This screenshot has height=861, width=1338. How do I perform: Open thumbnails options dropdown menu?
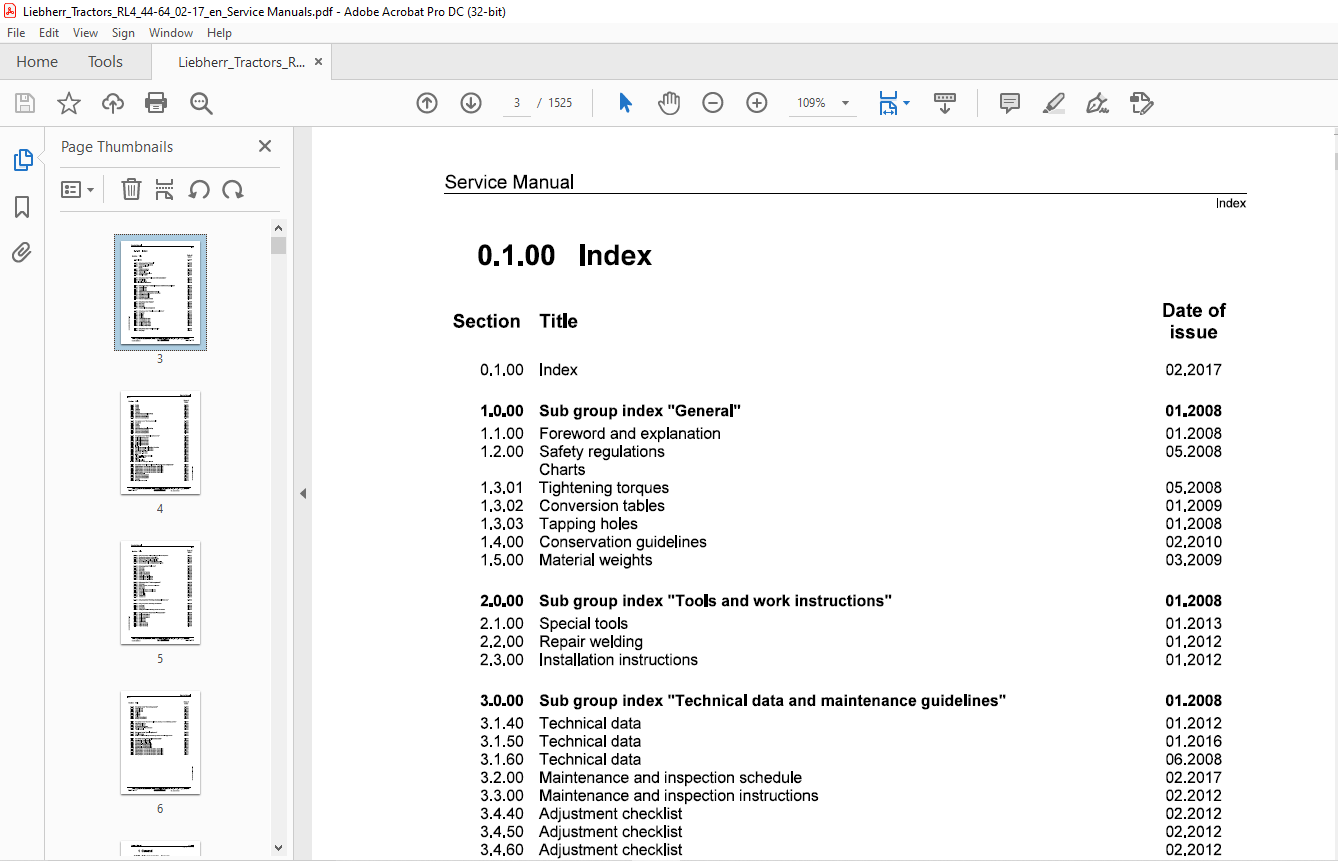tap(77, 189)
